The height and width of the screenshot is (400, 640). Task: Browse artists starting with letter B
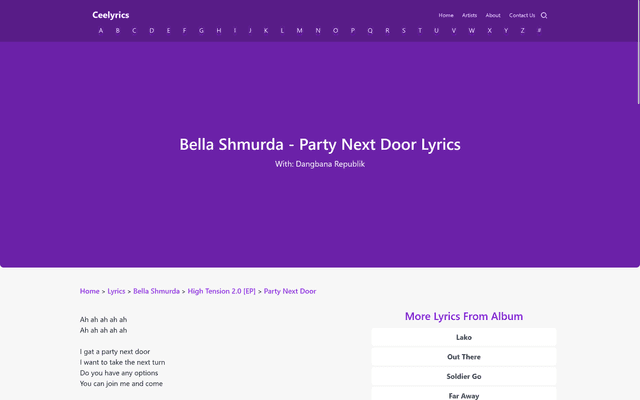click(x=118, y=31)
